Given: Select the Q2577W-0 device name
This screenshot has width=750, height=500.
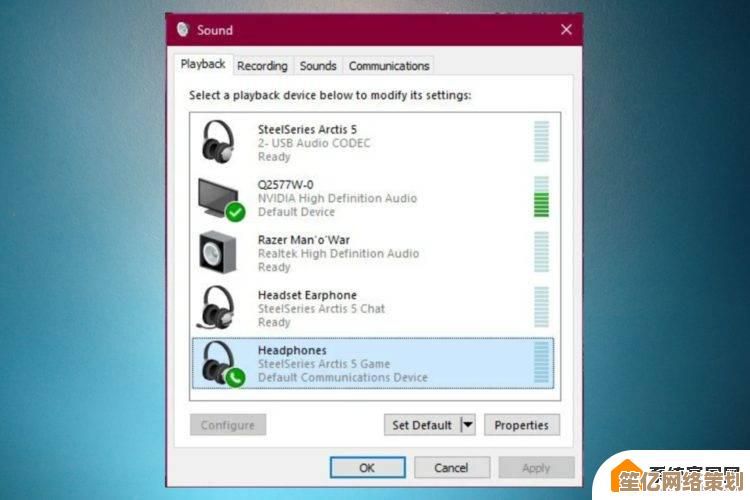Looking at the screenshot, I should 286,185.
